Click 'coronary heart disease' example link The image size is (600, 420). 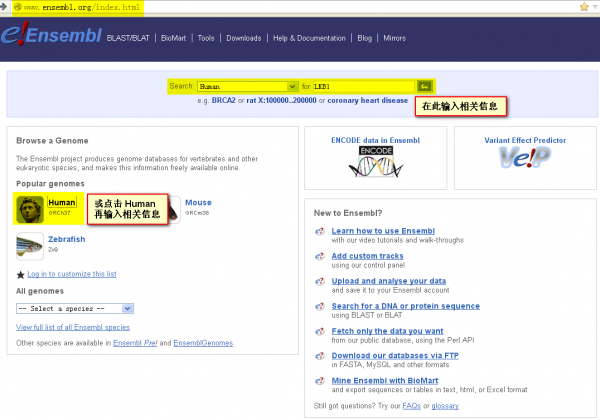tap(368, 100)
